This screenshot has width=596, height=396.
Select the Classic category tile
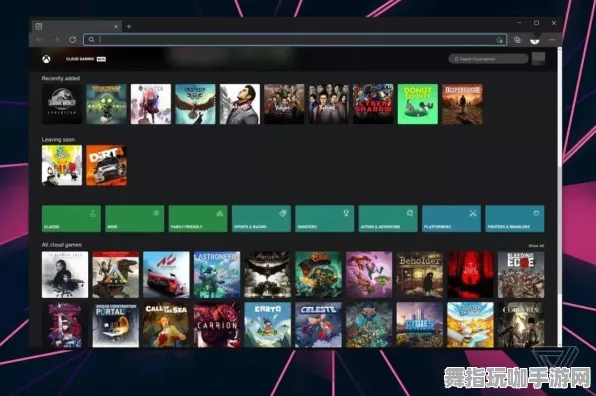point(71,219)
